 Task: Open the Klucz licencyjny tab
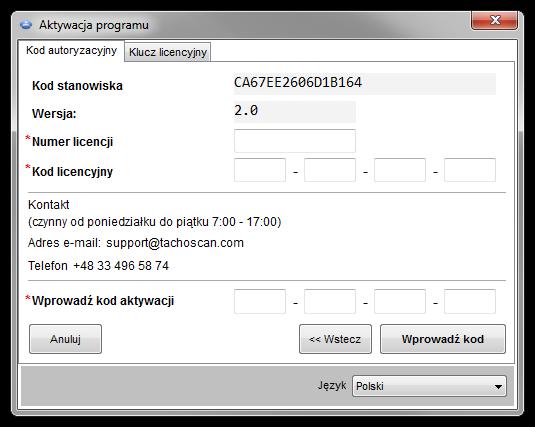click(168, 52)
